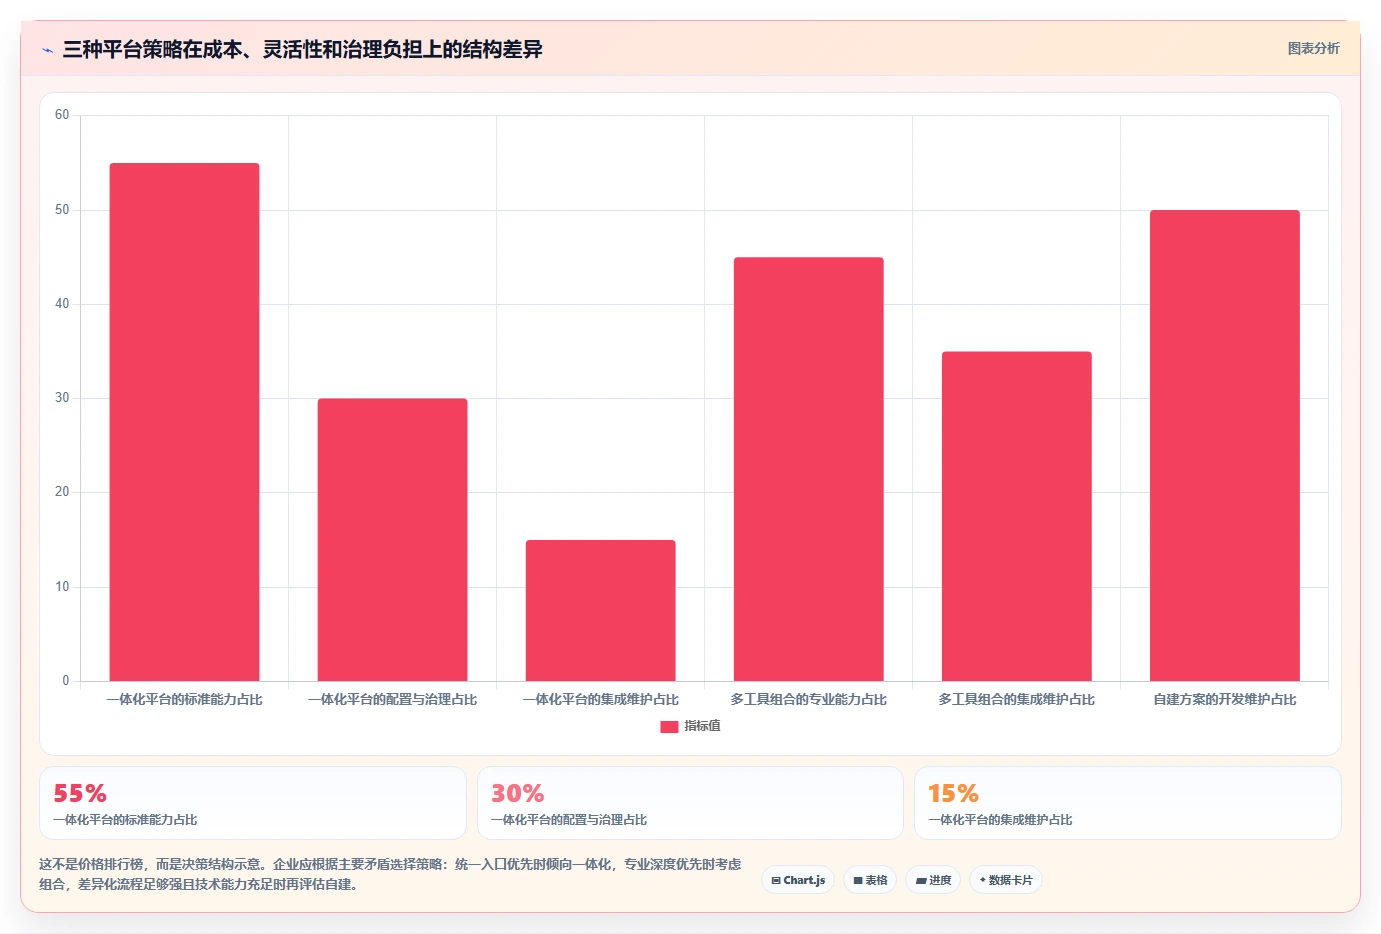Click 一体化平台的标准能力占比 caption in 55% card
Screen dimensions: 1381x934
tap(125, 820)
